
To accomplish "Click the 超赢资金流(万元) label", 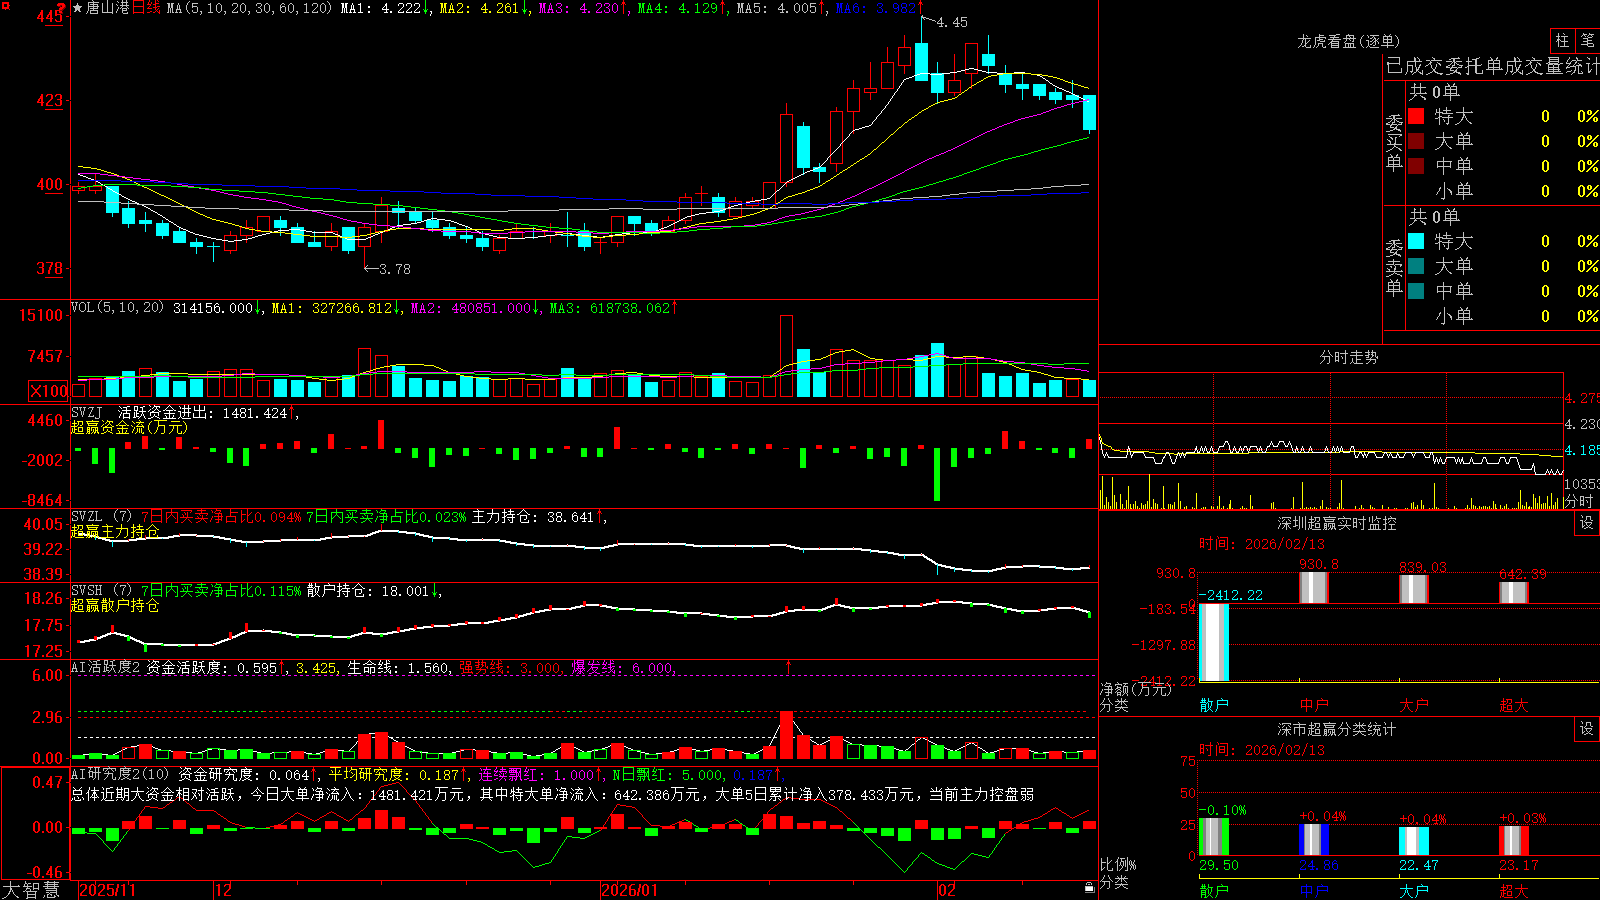I will pos(129,427).
